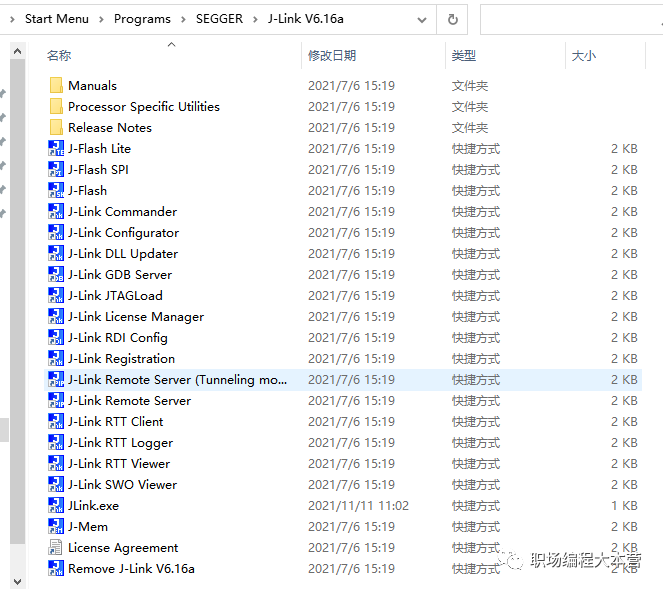
Task: Click the modified date of J-Link Configurator
Action: 351,233
